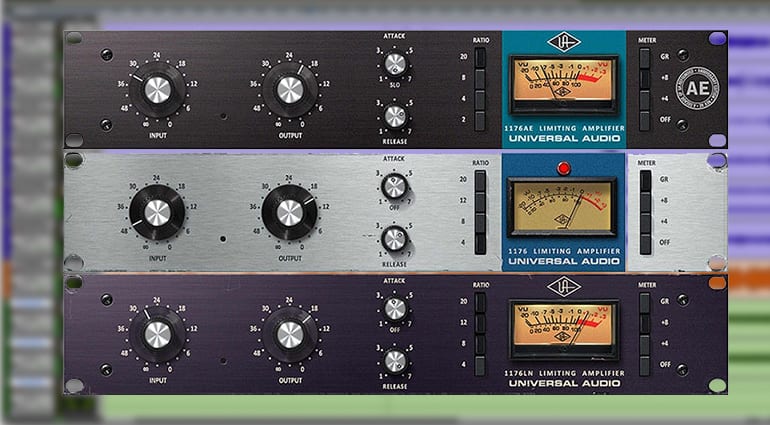Screen dimensions: 770x425
Task: Click the '1176 LIMITING AMPLIFIER' label on silver unit
Action: coord(564,251)
